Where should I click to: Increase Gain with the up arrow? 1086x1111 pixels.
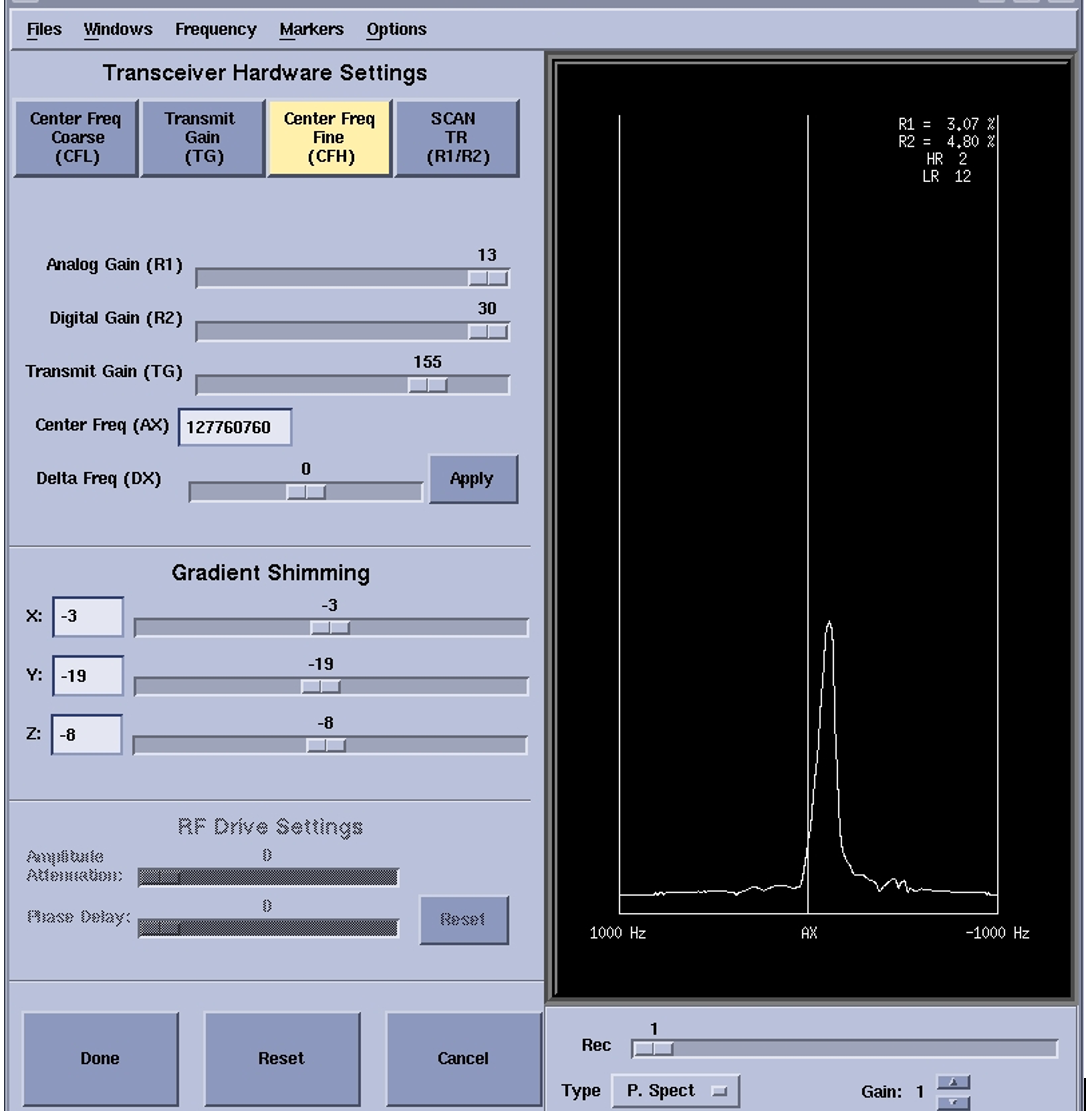click(x=953, y=1083)
